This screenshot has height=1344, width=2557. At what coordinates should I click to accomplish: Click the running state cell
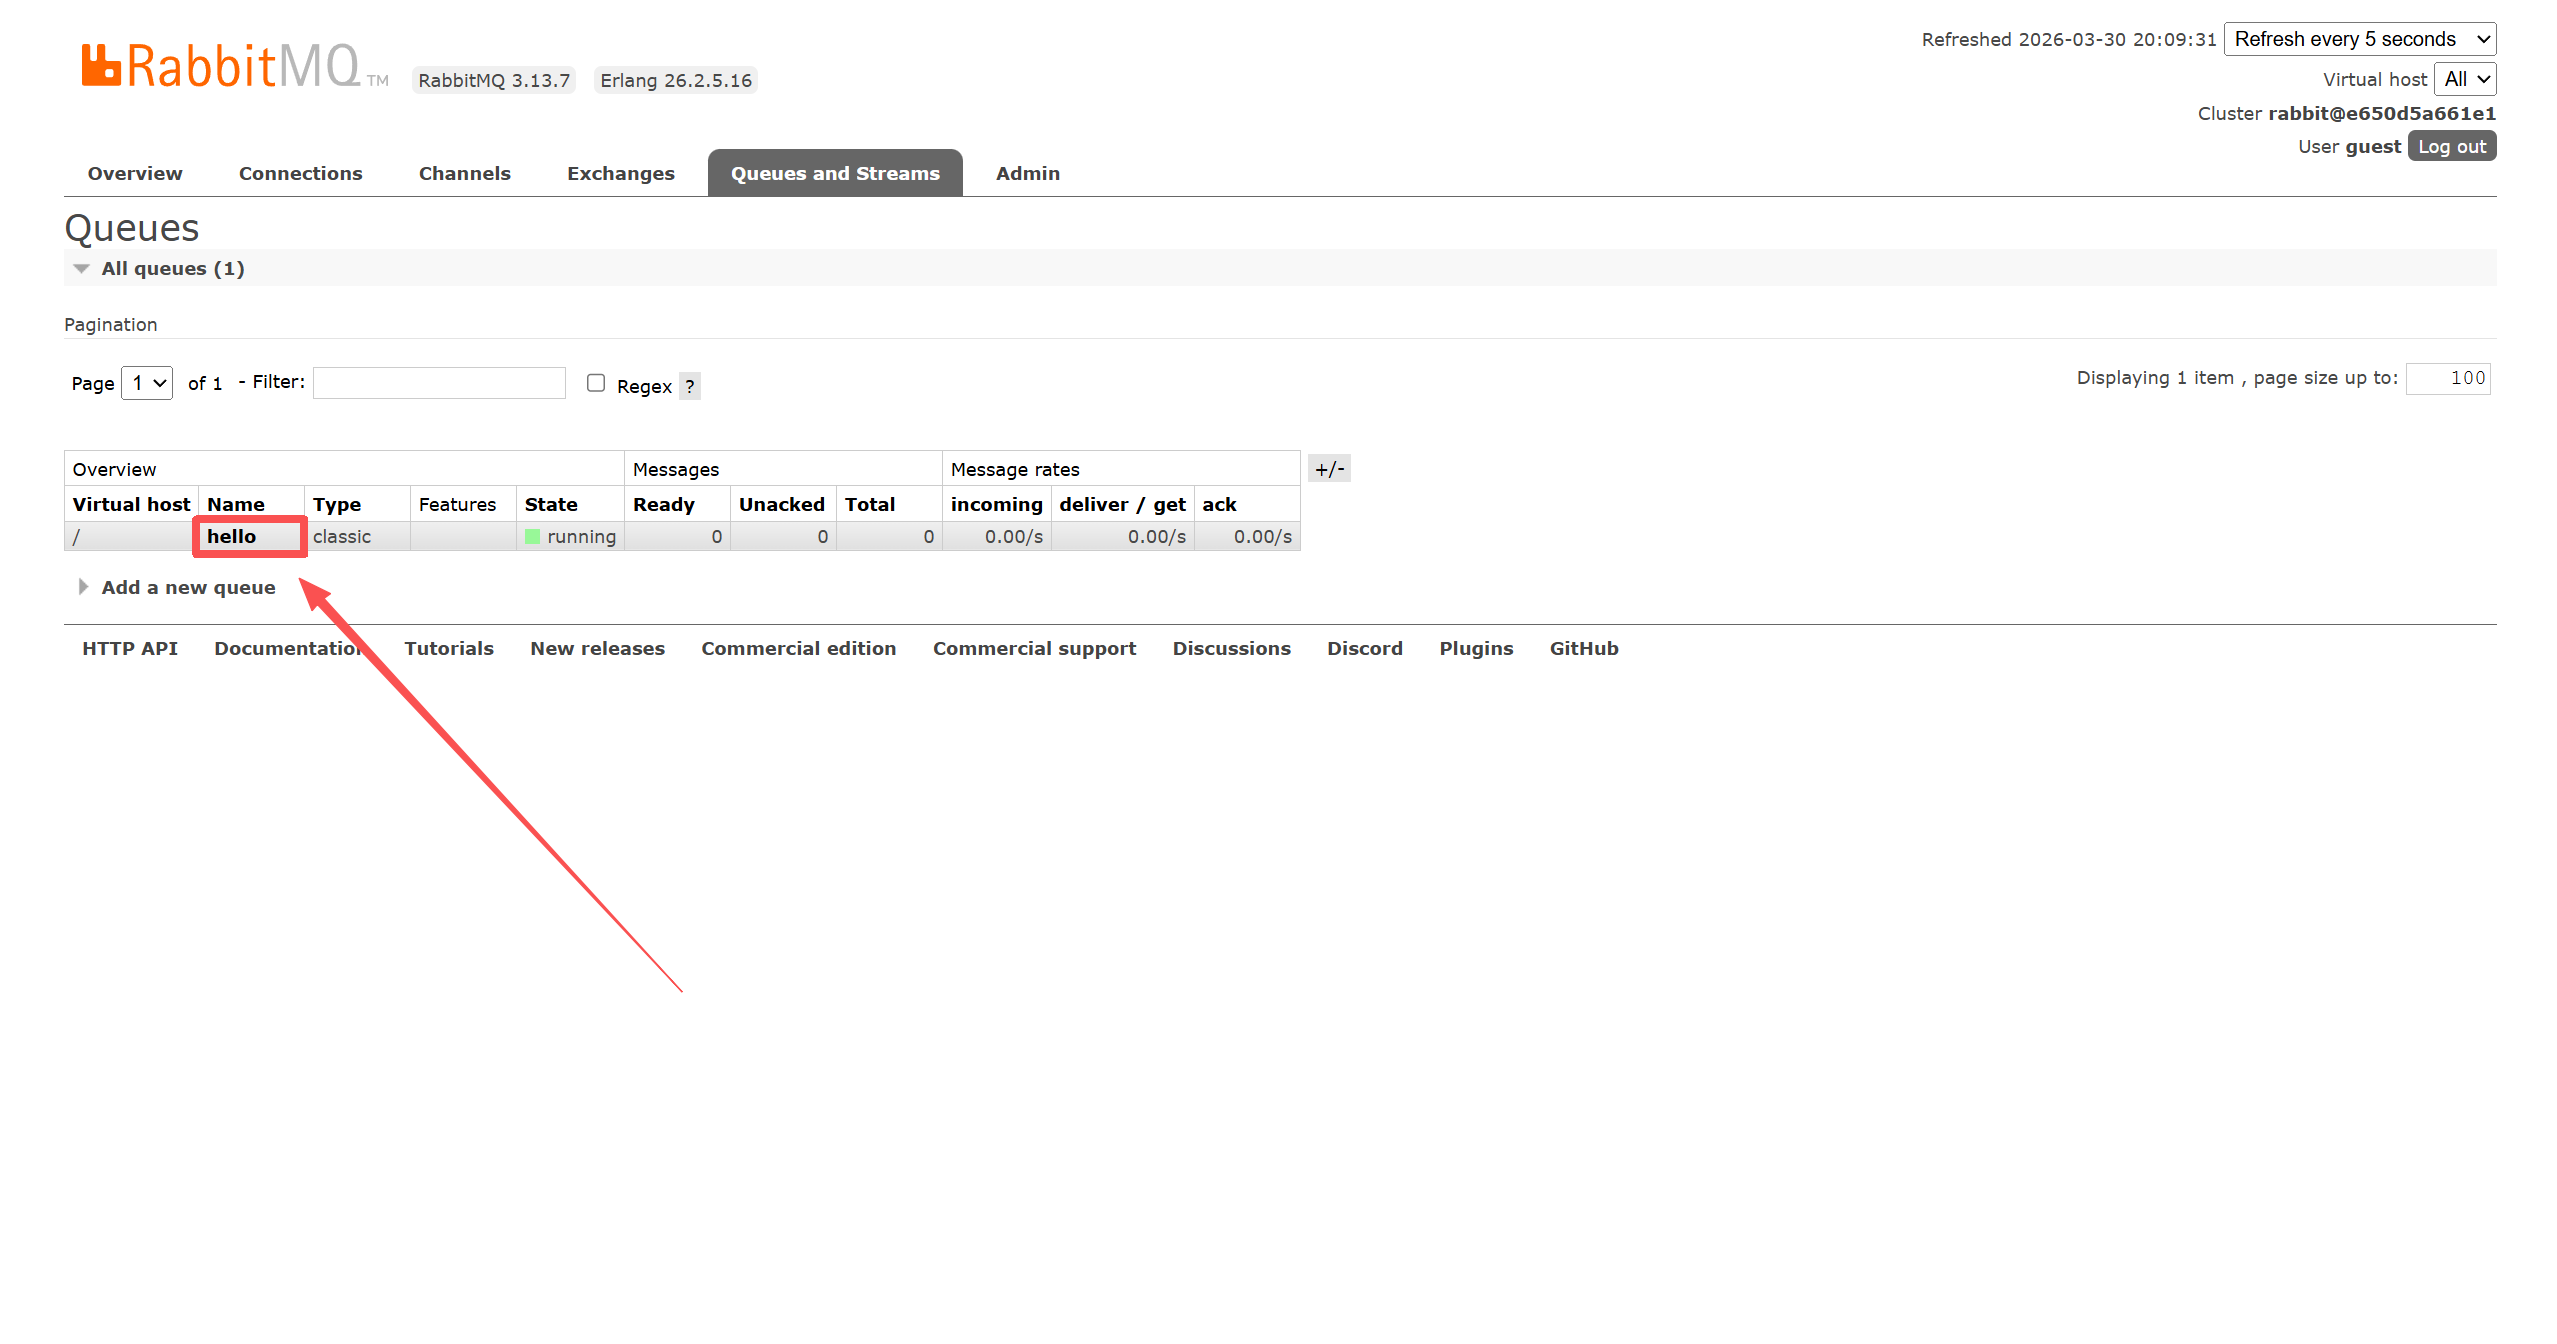coord(570,536)
